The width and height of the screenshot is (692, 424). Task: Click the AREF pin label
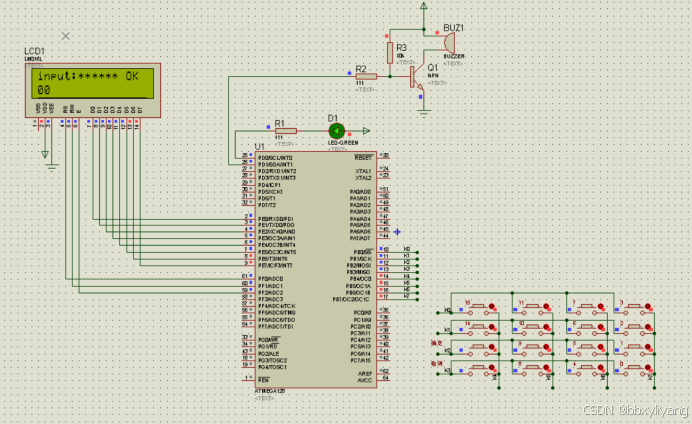click(365, 374)
